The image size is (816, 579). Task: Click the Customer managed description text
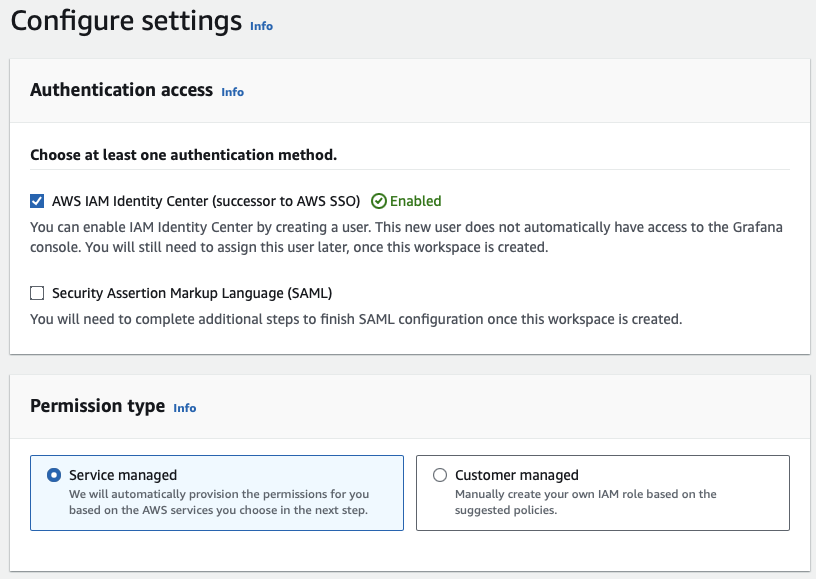click(585, 502)
